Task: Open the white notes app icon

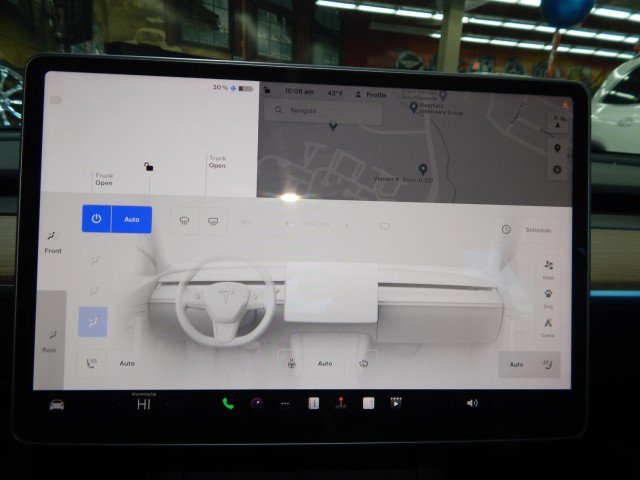Action: pyautogui.click(x=368, y=403)
